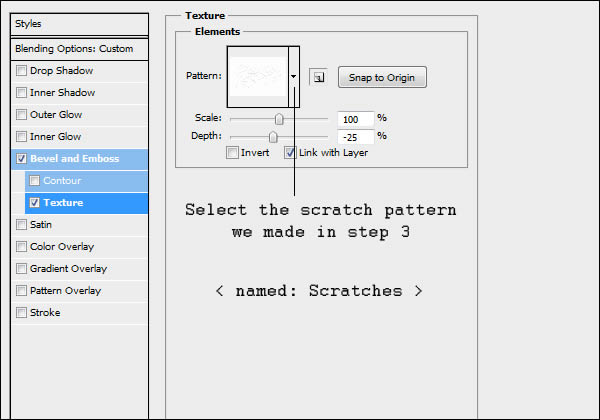Click the Scale percentage input field
The height and width of the screenshot is (420, 600).
tap(355, 119)
